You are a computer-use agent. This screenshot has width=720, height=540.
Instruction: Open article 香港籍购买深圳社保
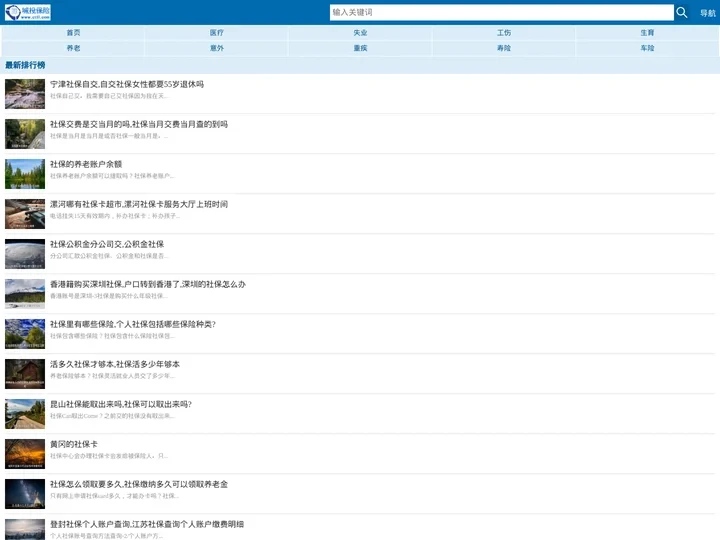coord(148,284)
